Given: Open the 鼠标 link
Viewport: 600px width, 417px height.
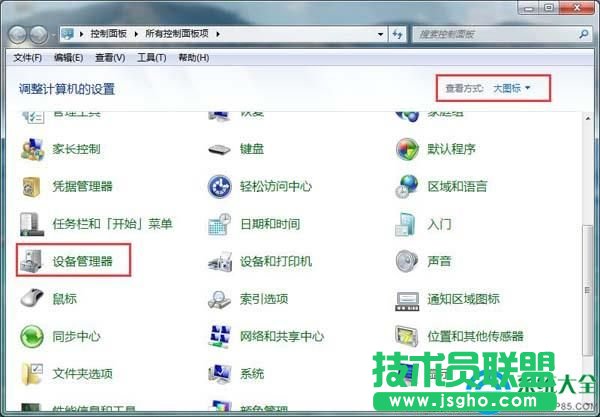Looking at the screenshot, I should [x=65, y=299].
